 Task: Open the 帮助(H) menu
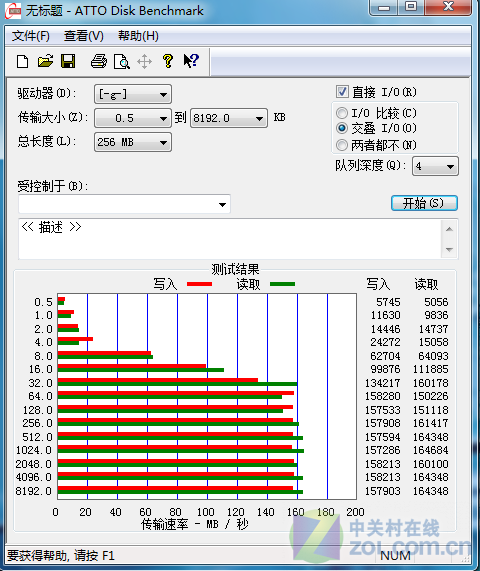tap(138, 36)
